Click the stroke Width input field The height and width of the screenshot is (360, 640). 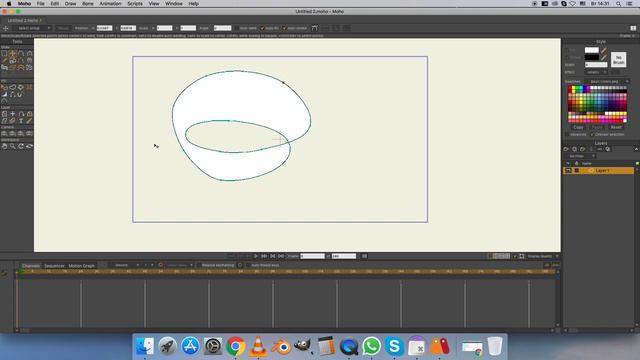pos(596,65)
